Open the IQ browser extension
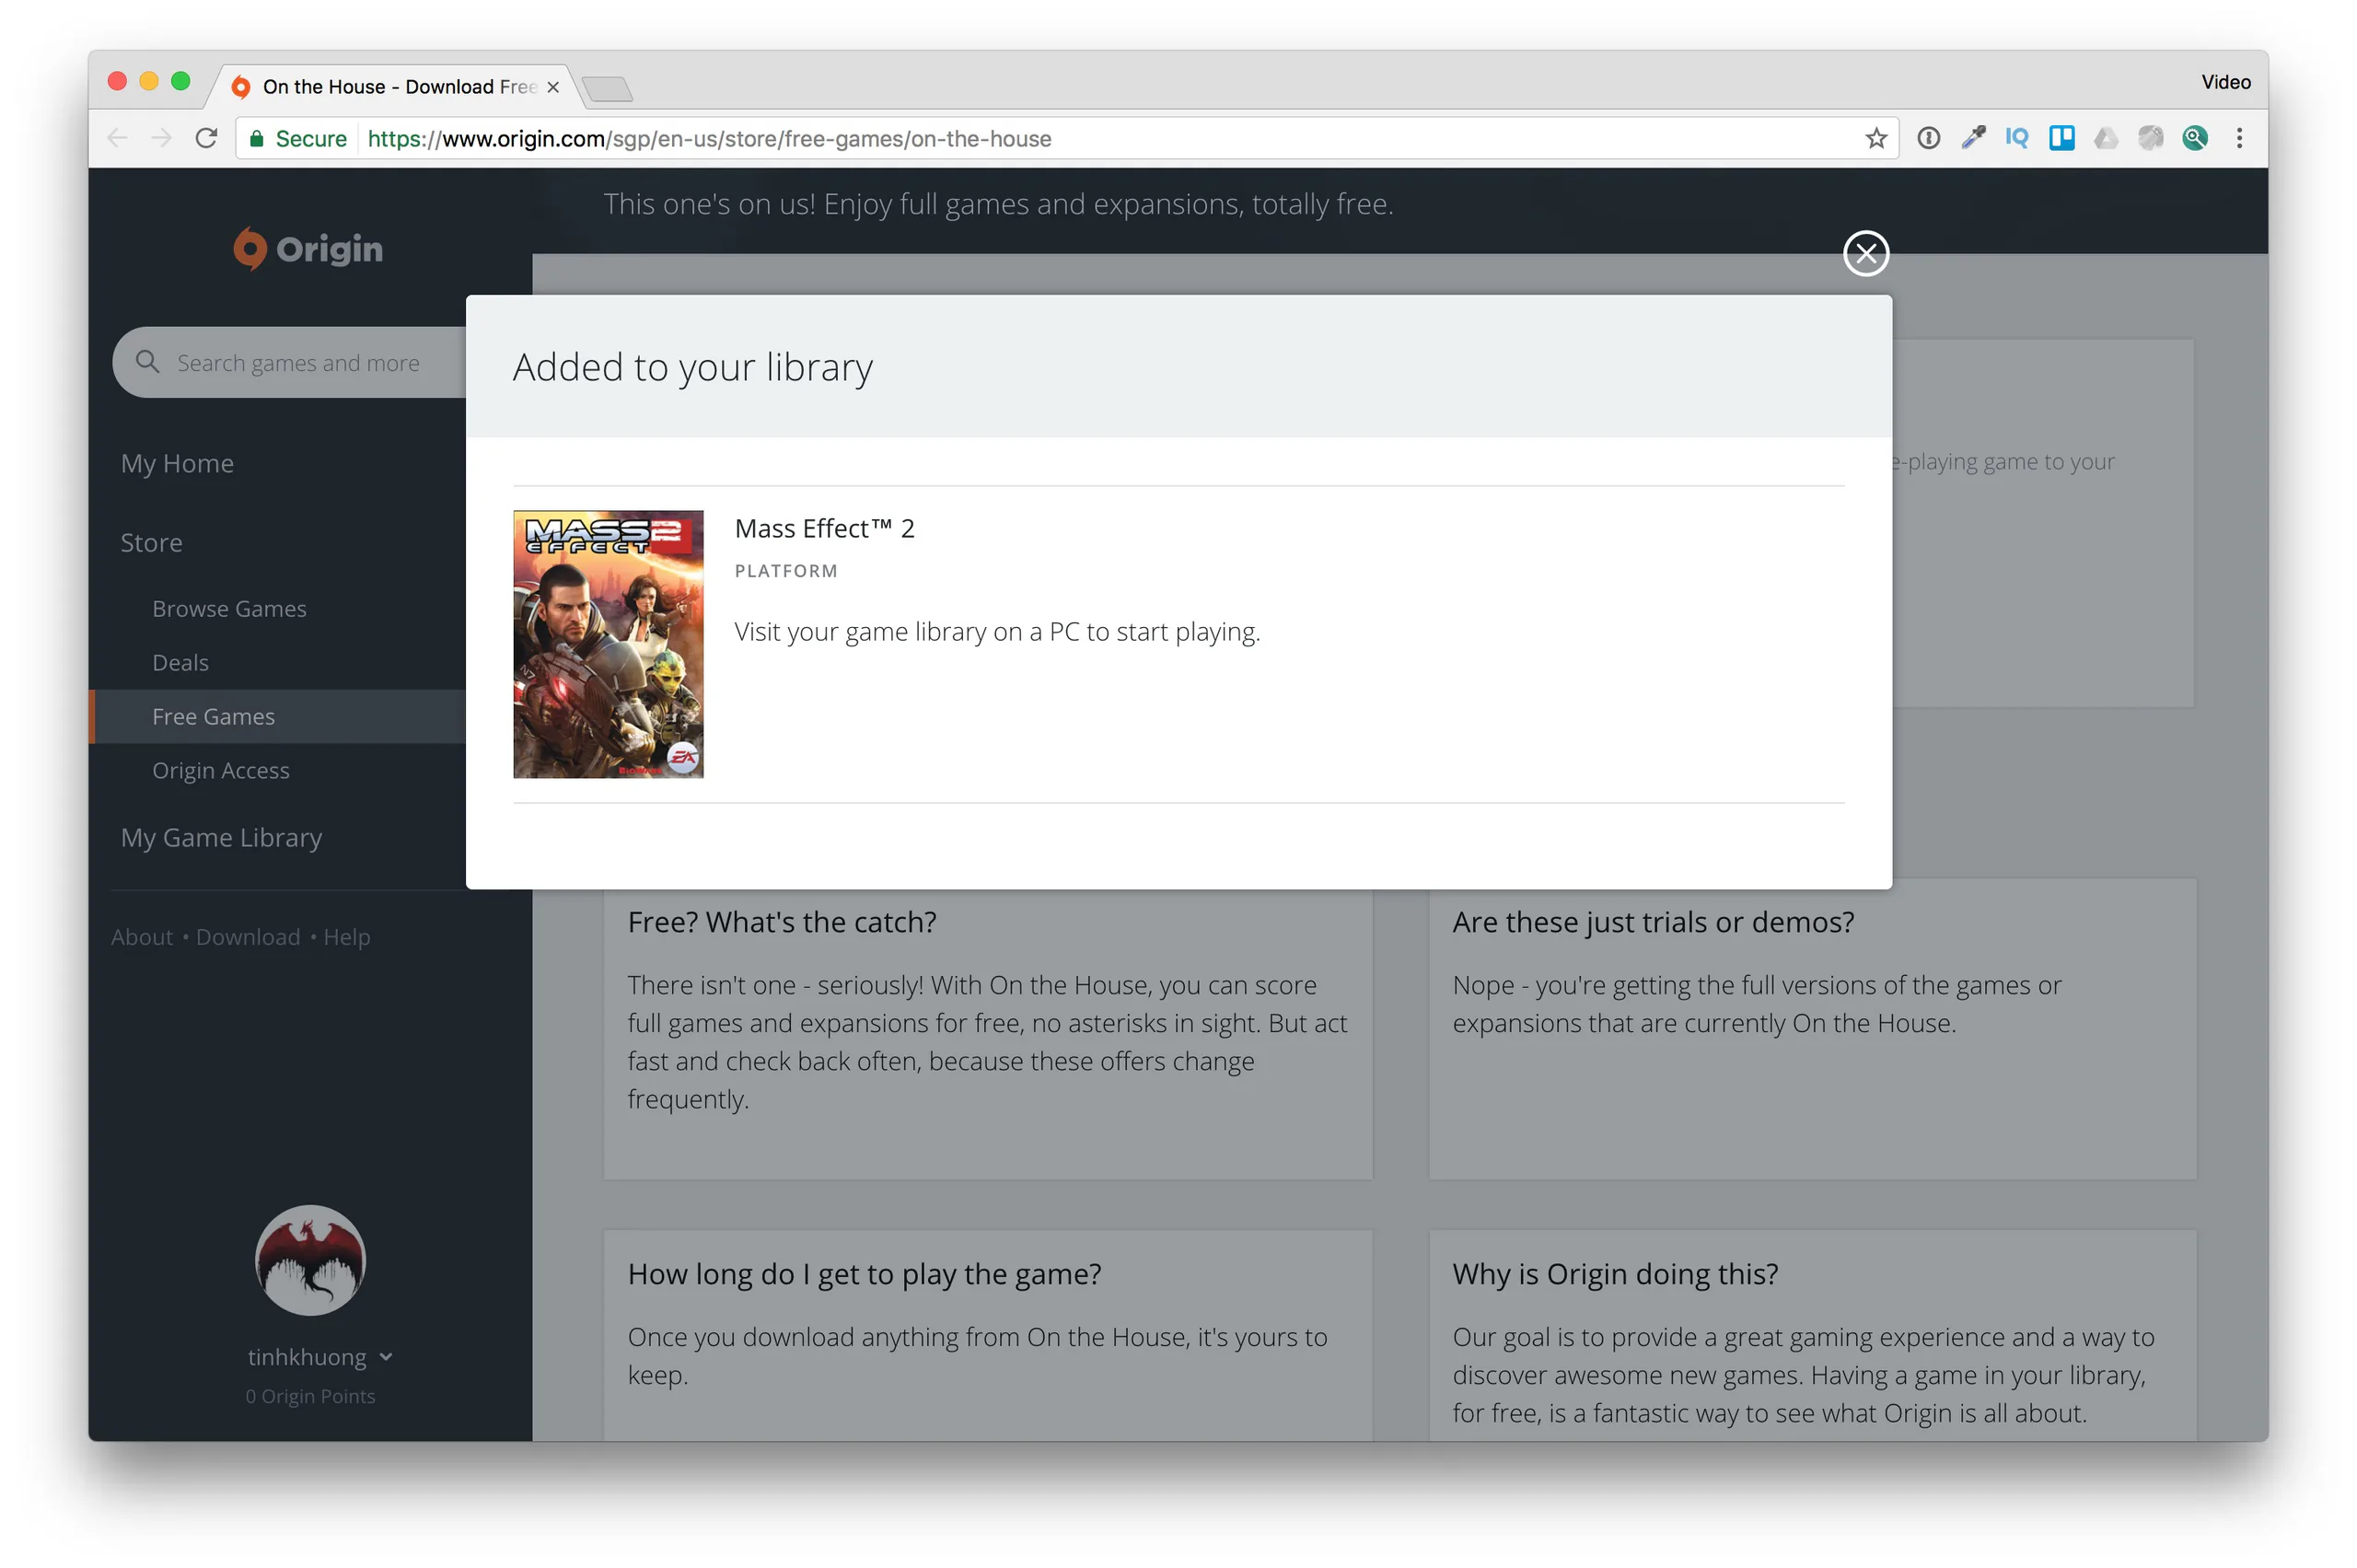This screenshot has width=2357, height=1568. click(2016, 138)
